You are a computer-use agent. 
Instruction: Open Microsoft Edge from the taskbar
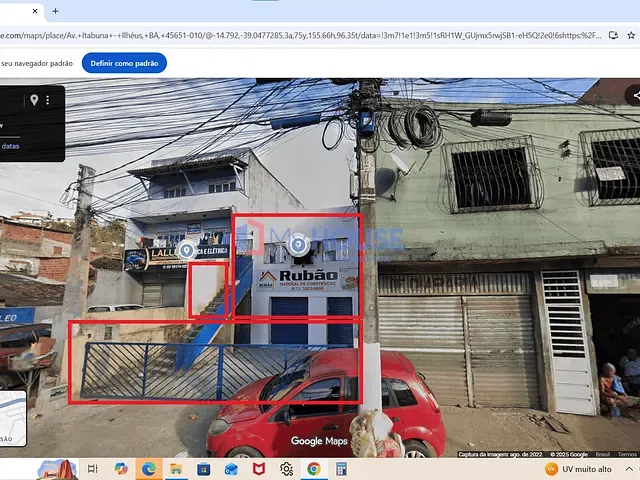click(149, 469)
